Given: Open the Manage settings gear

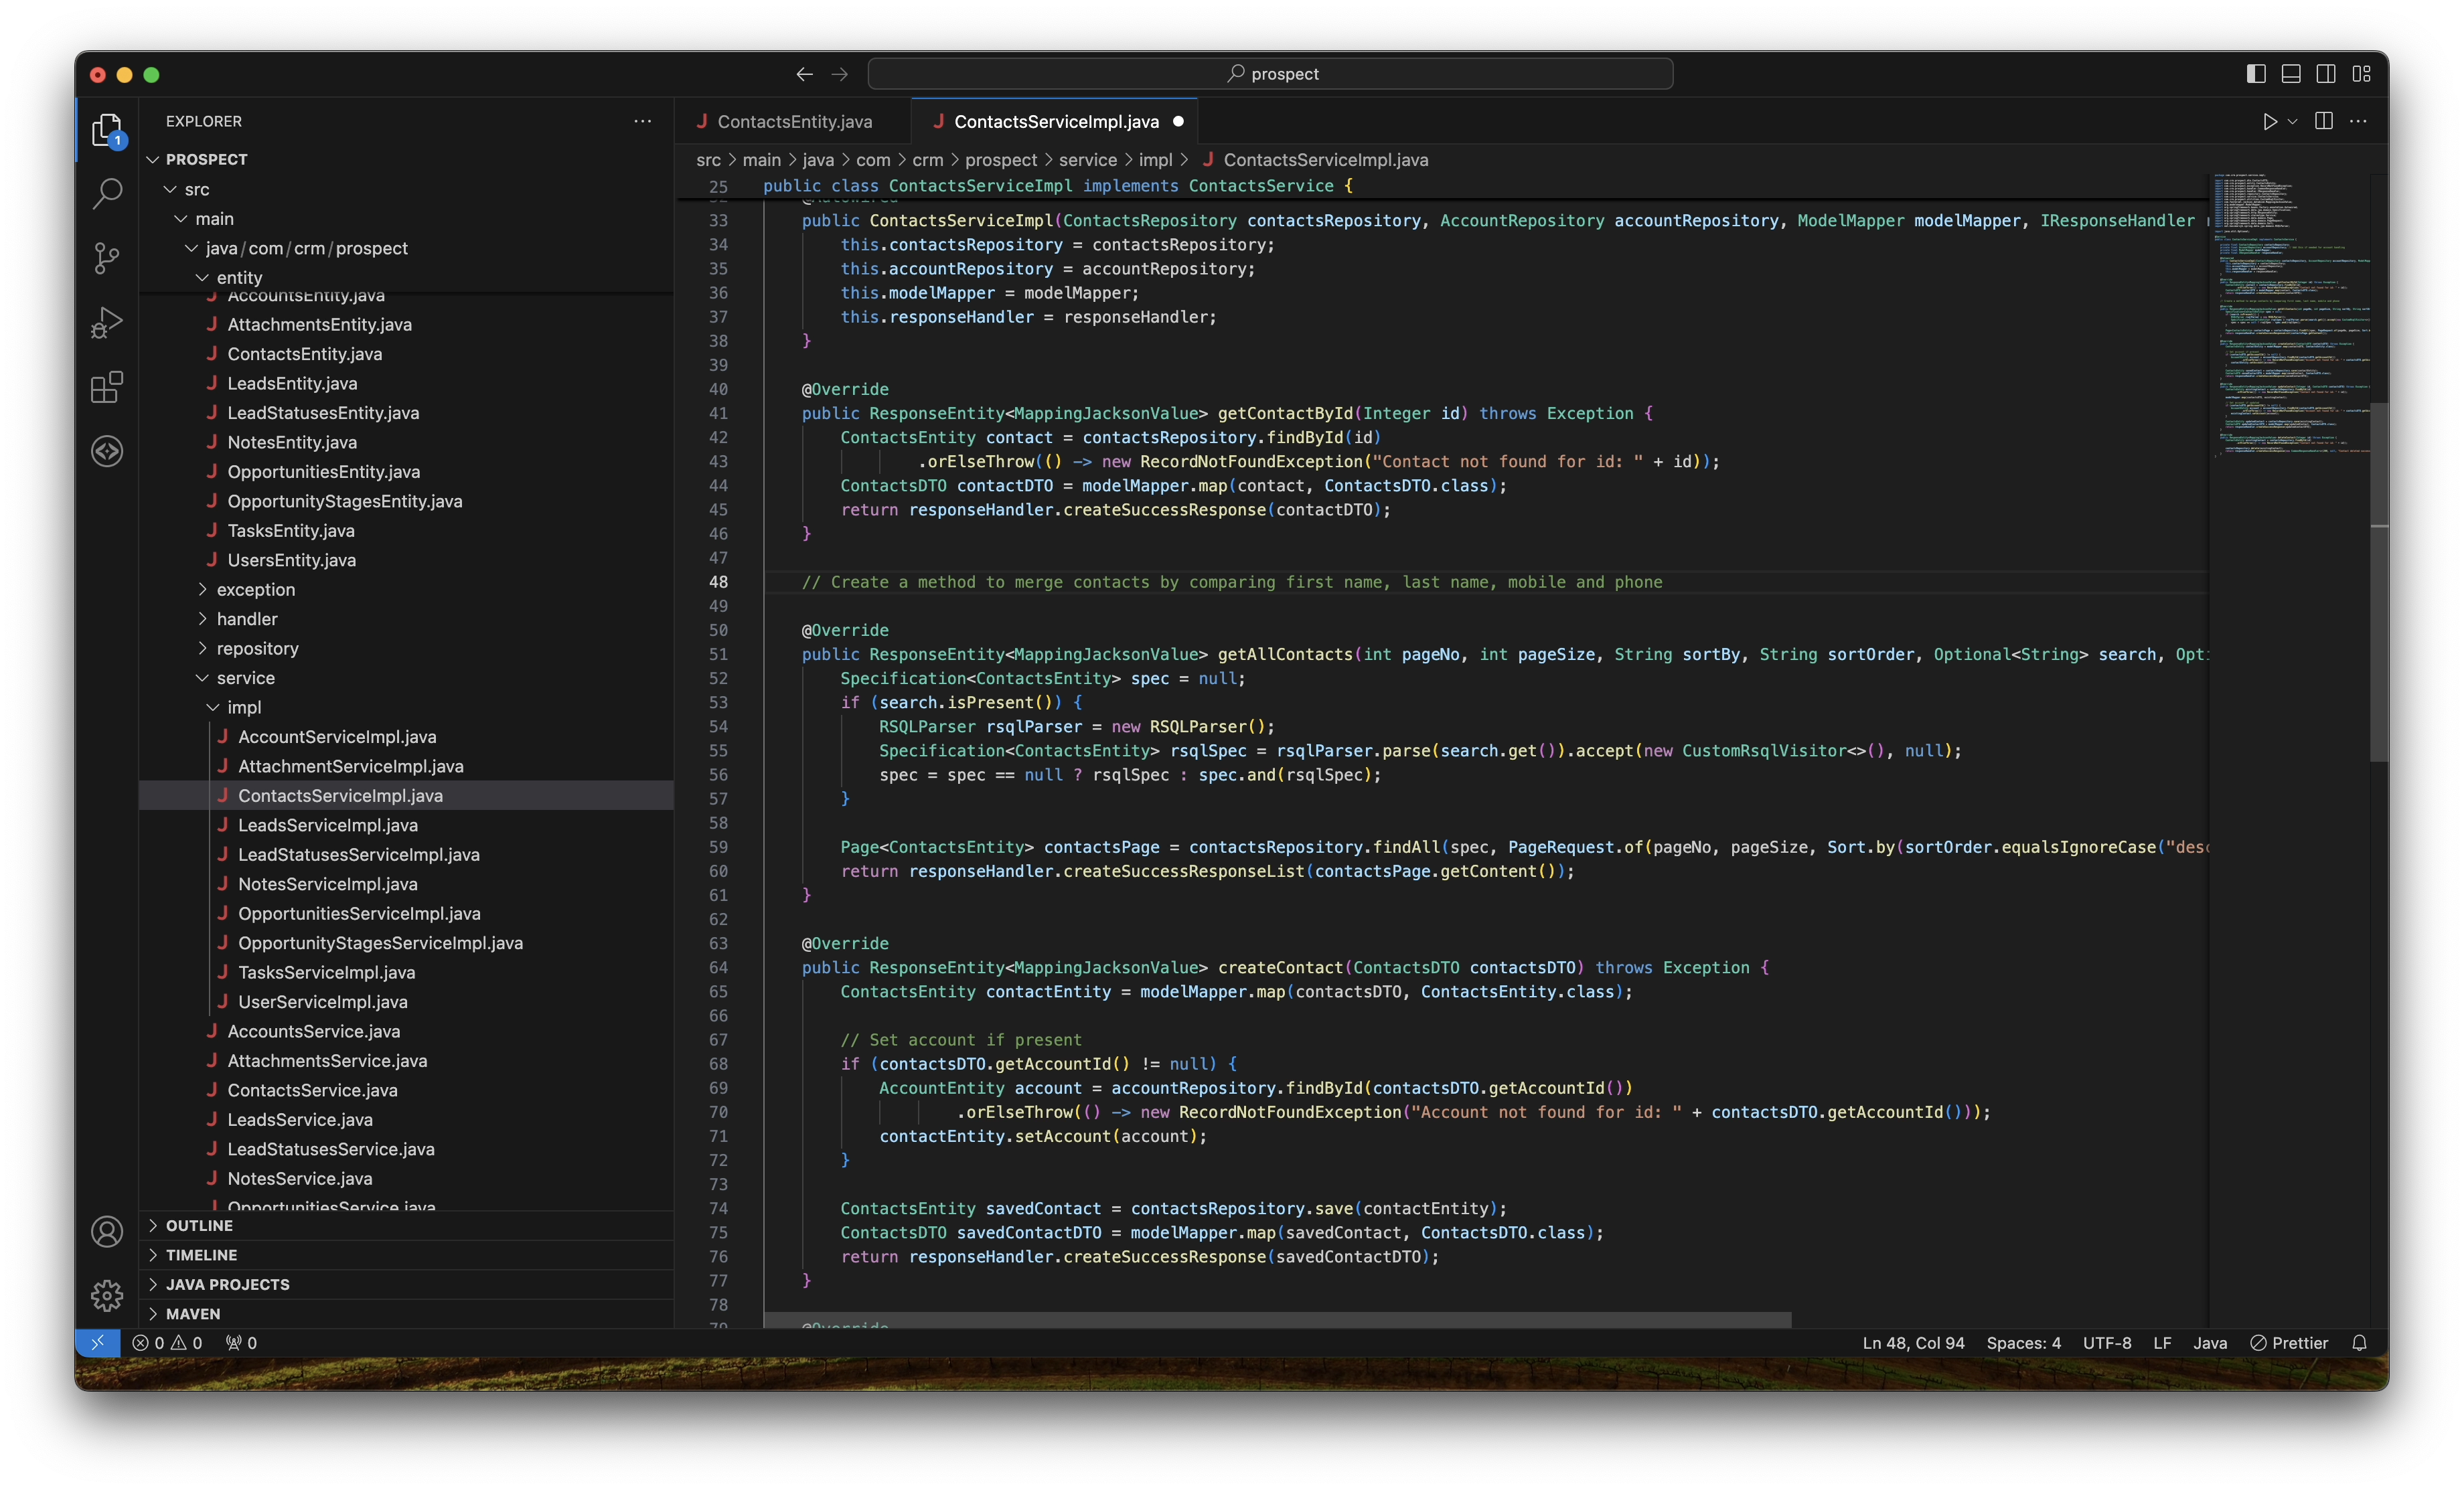Looking at the screenshot, I should [x=107, y=1296].
